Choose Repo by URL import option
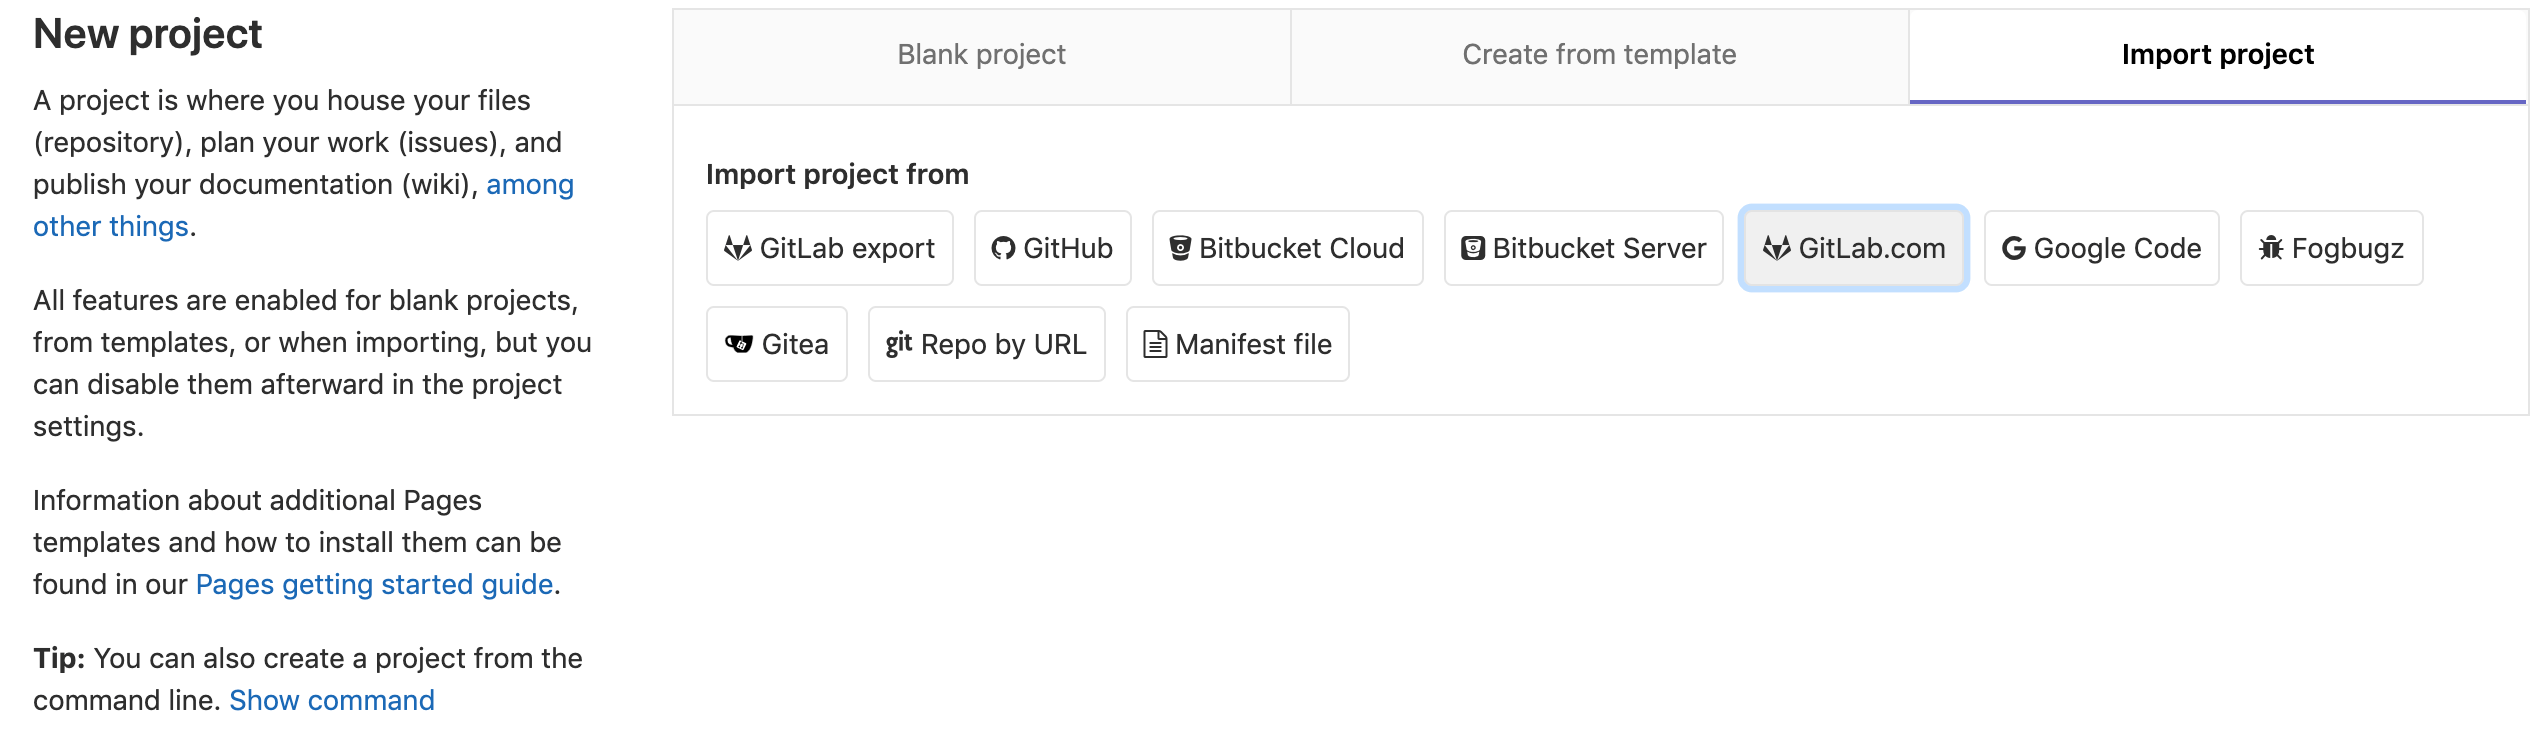The height and width of the screenshot is (734, 2542). pos(986,344)
